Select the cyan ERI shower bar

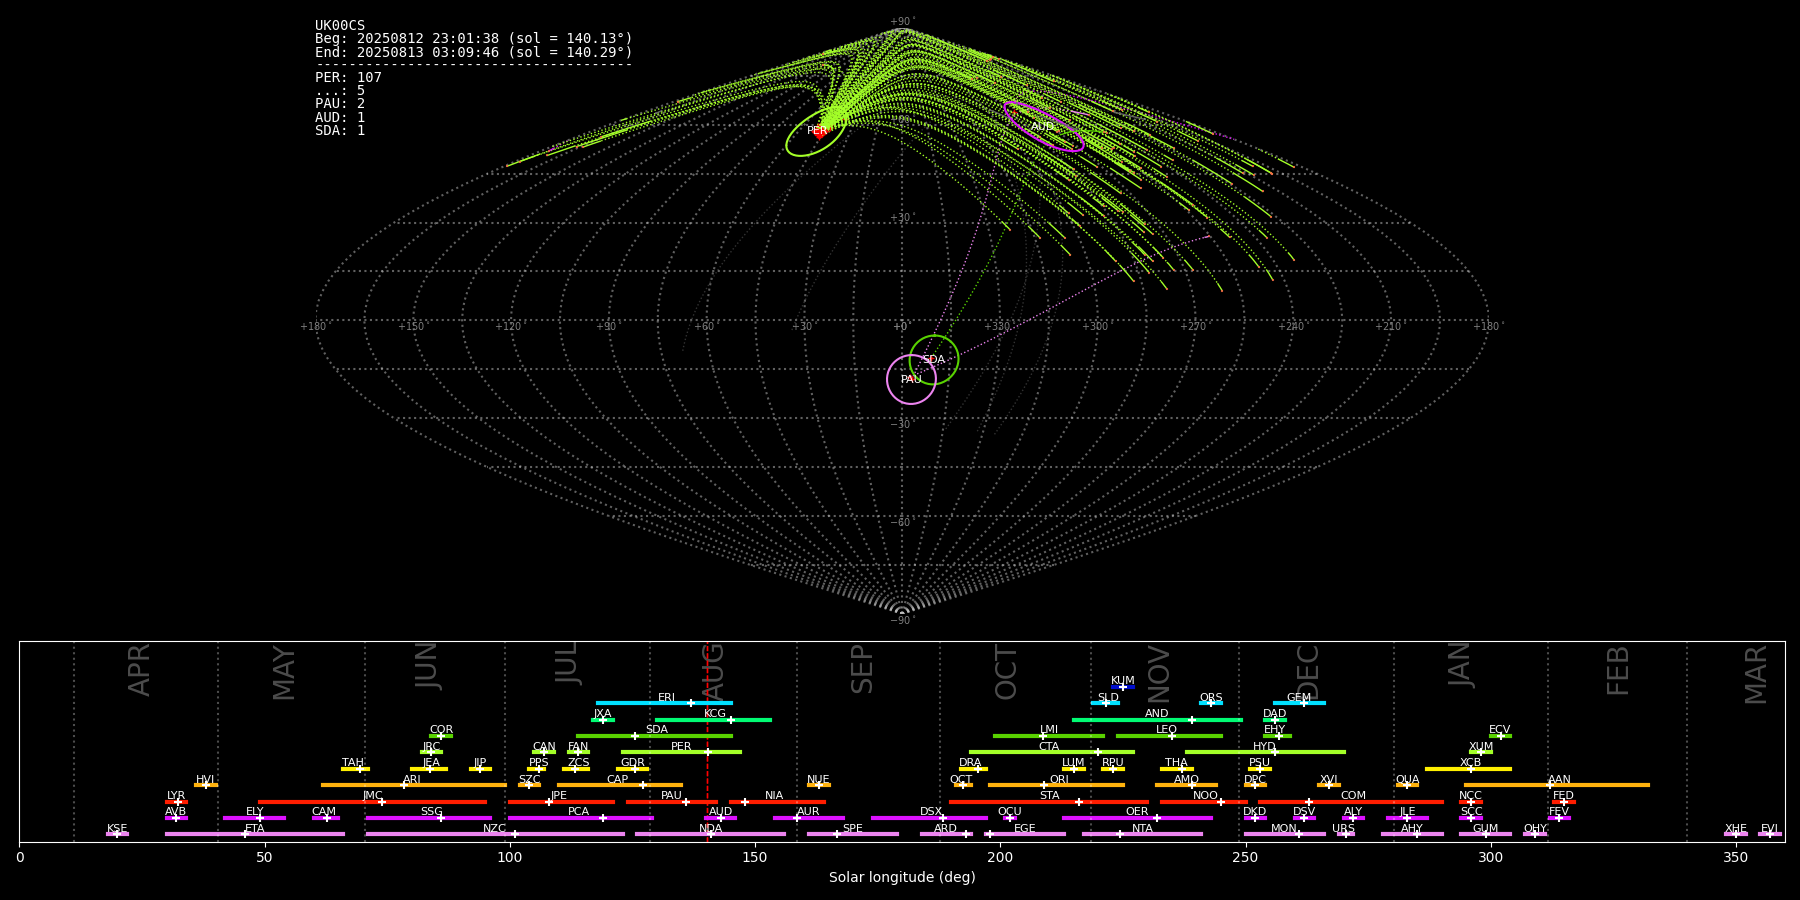coord(664,703)
